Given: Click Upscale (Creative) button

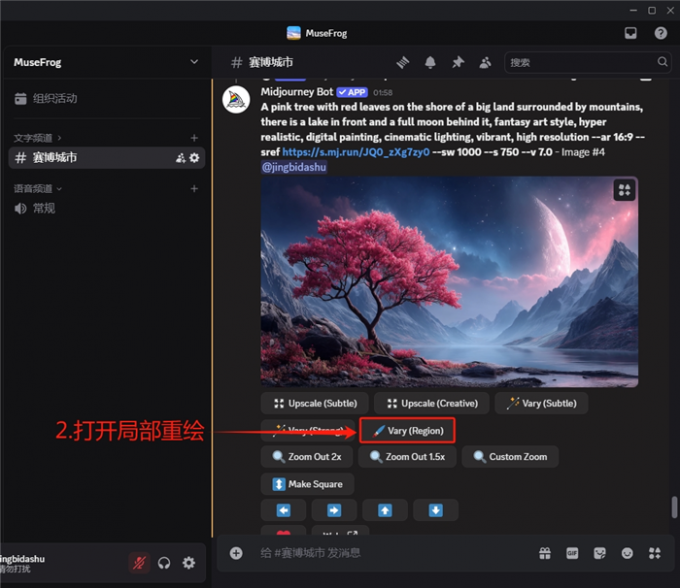Looking at the screenshot, I should click(x=432, y=403).
